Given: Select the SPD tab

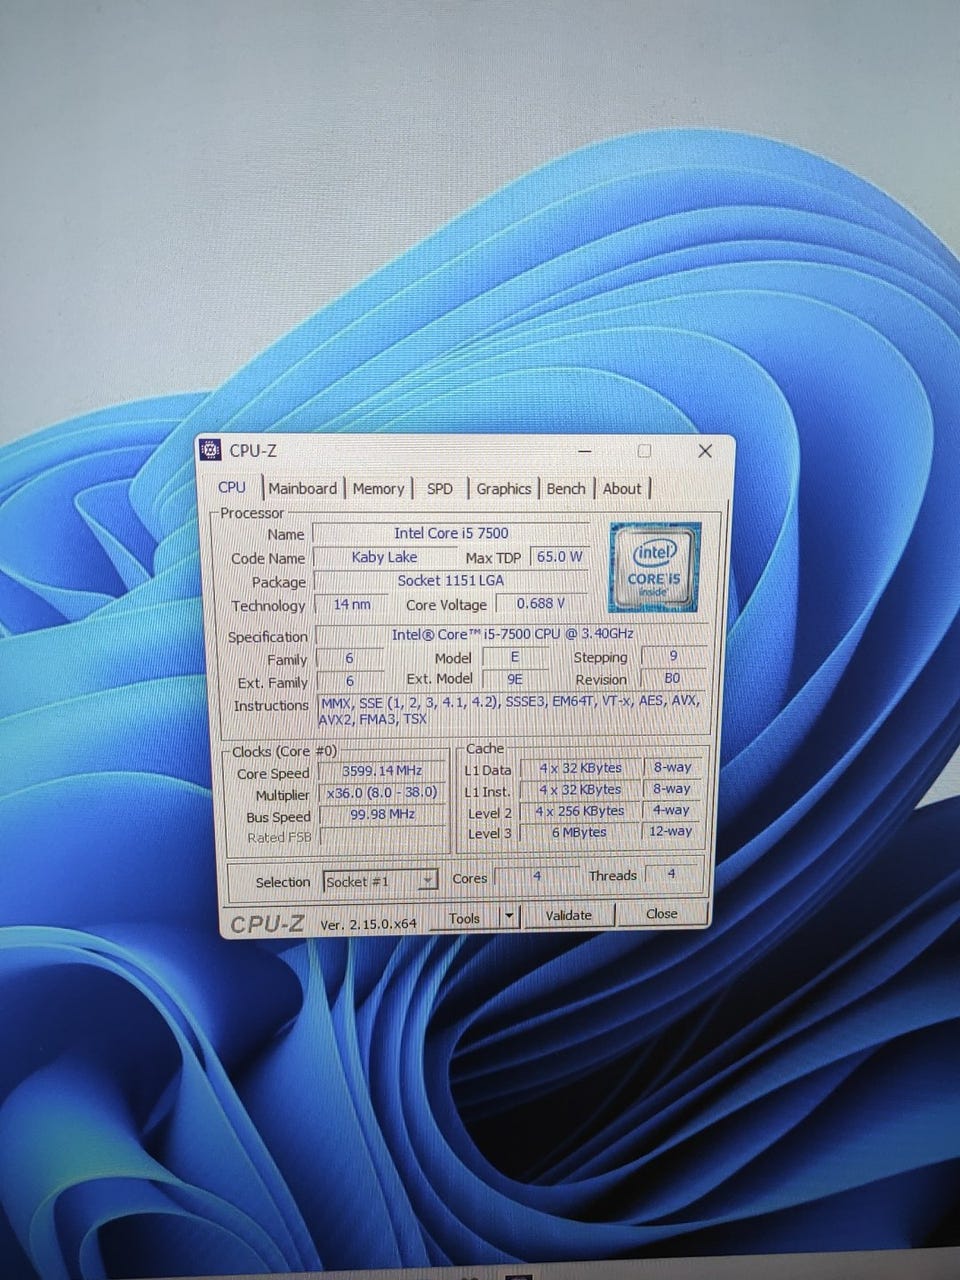Looking at the screenshot, I should pos(439,488).
